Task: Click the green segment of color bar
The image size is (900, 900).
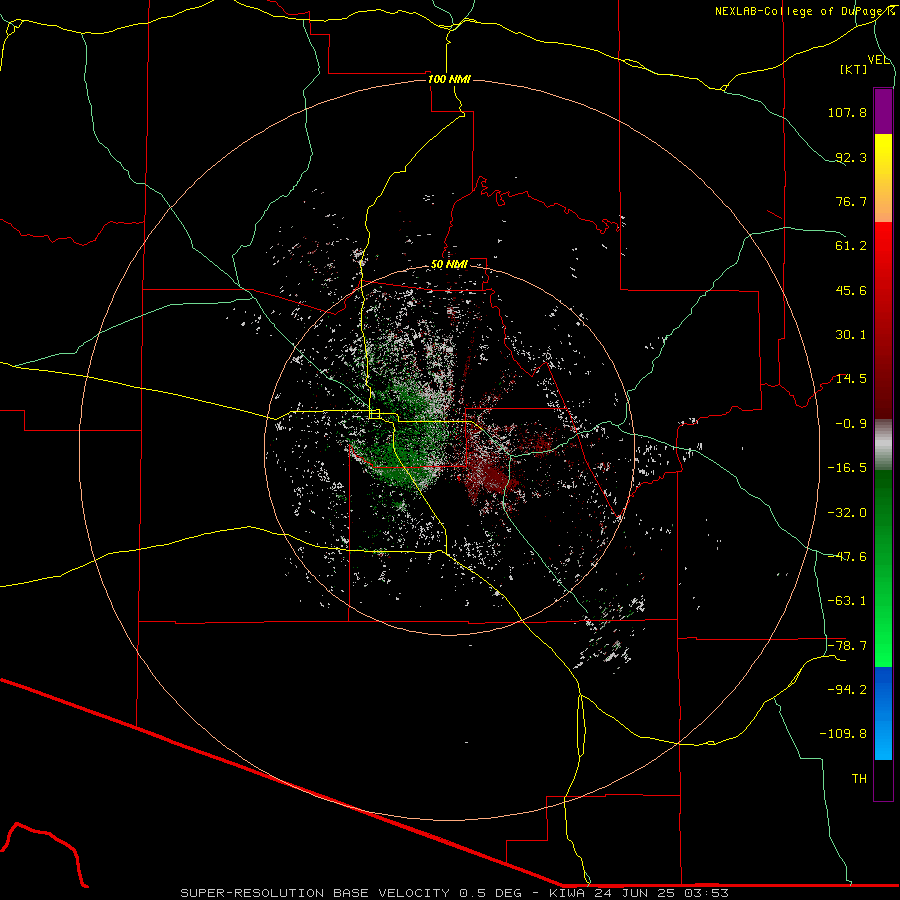Action: tap(883, 568)
